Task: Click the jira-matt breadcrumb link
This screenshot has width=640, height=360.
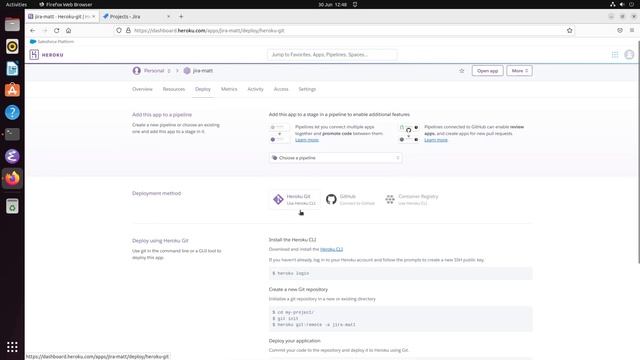Action: [x=203, y=71]
